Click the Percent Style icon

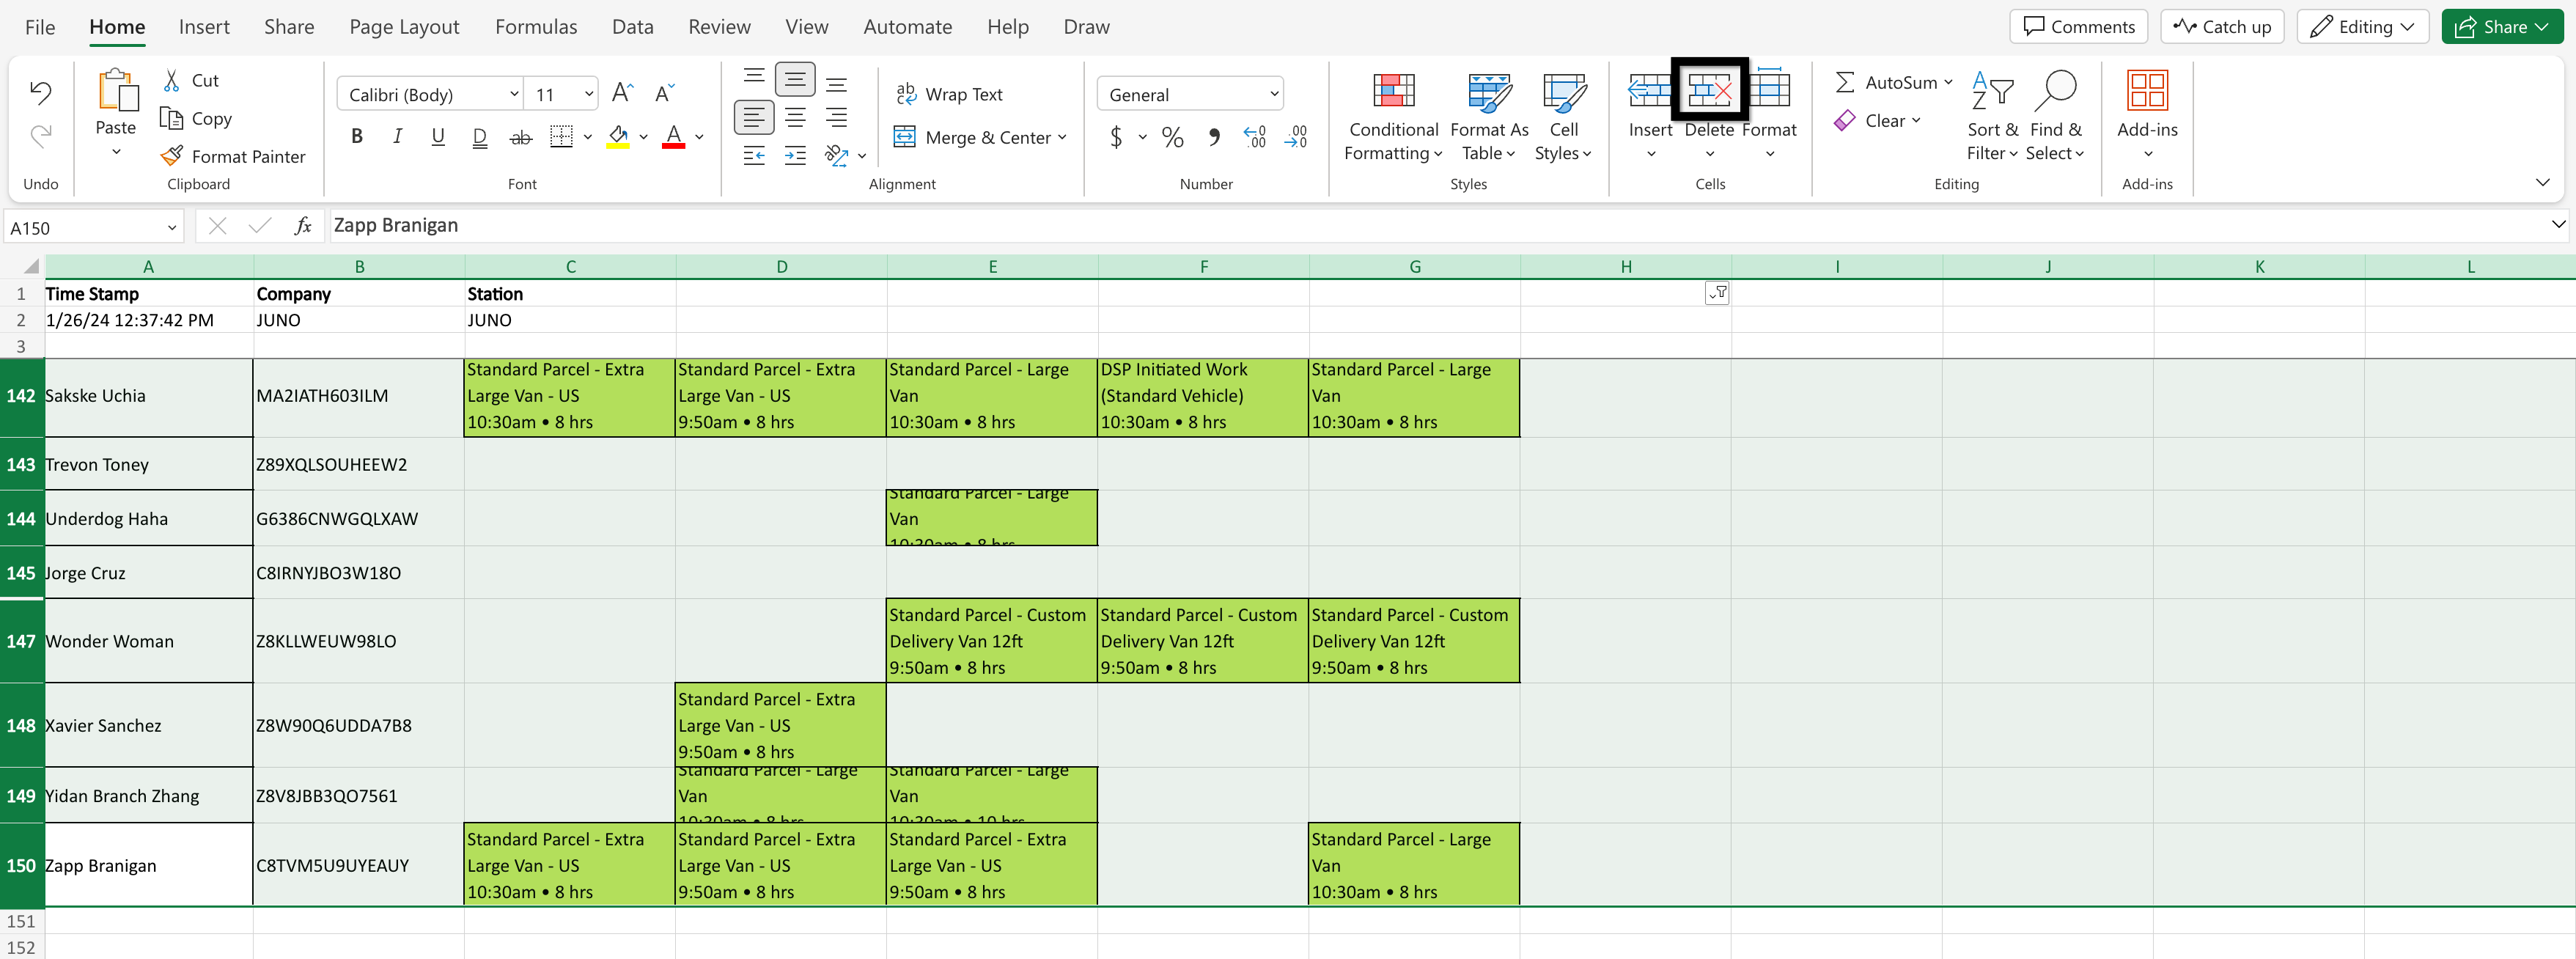1172,137
